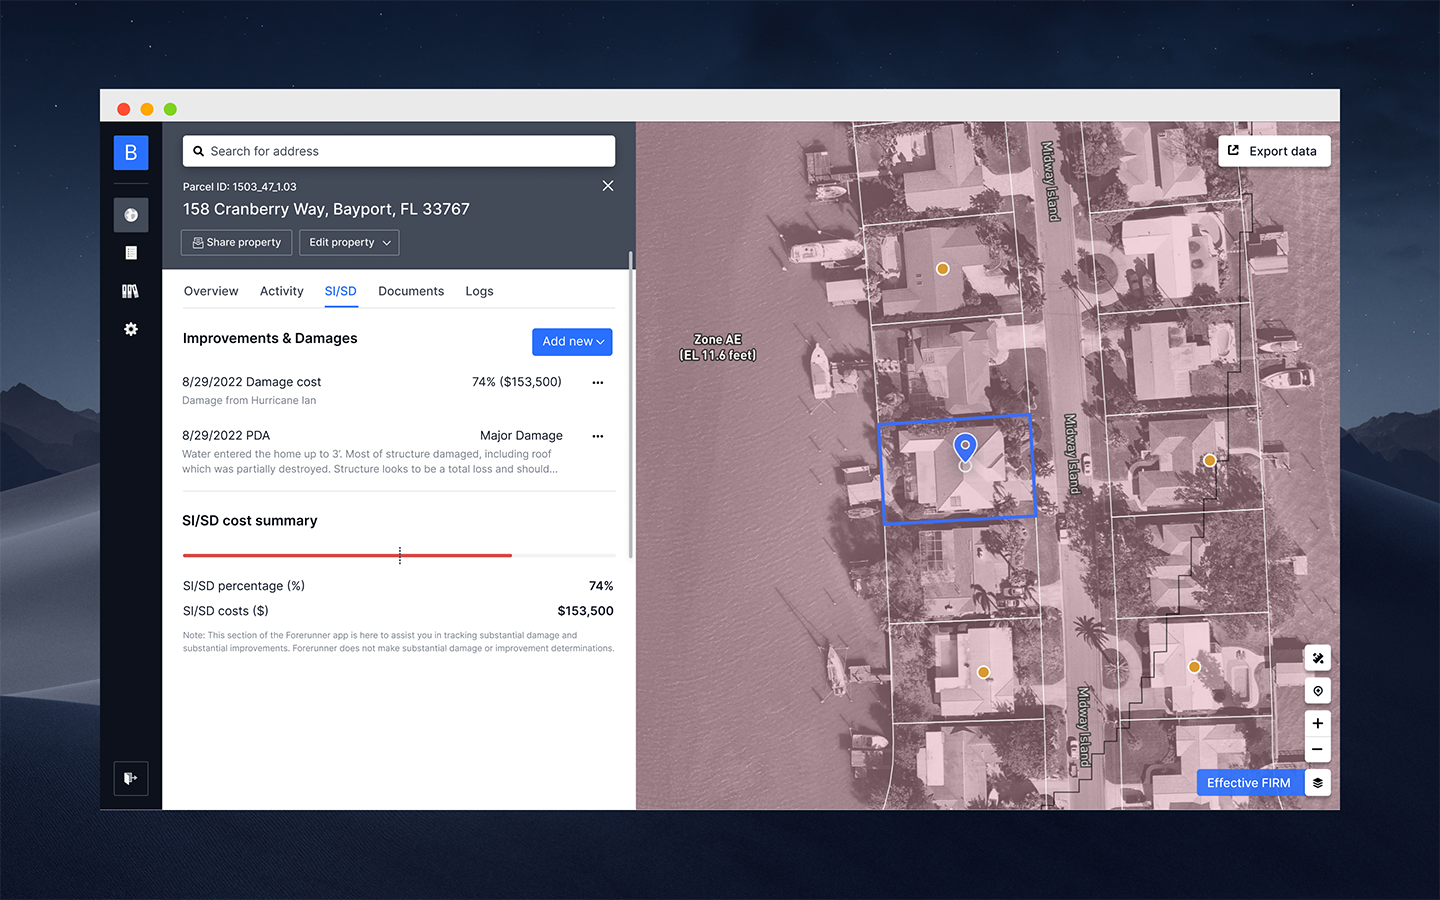
Task: Click the green macOS fullscreen button
Action: [170, 109]
